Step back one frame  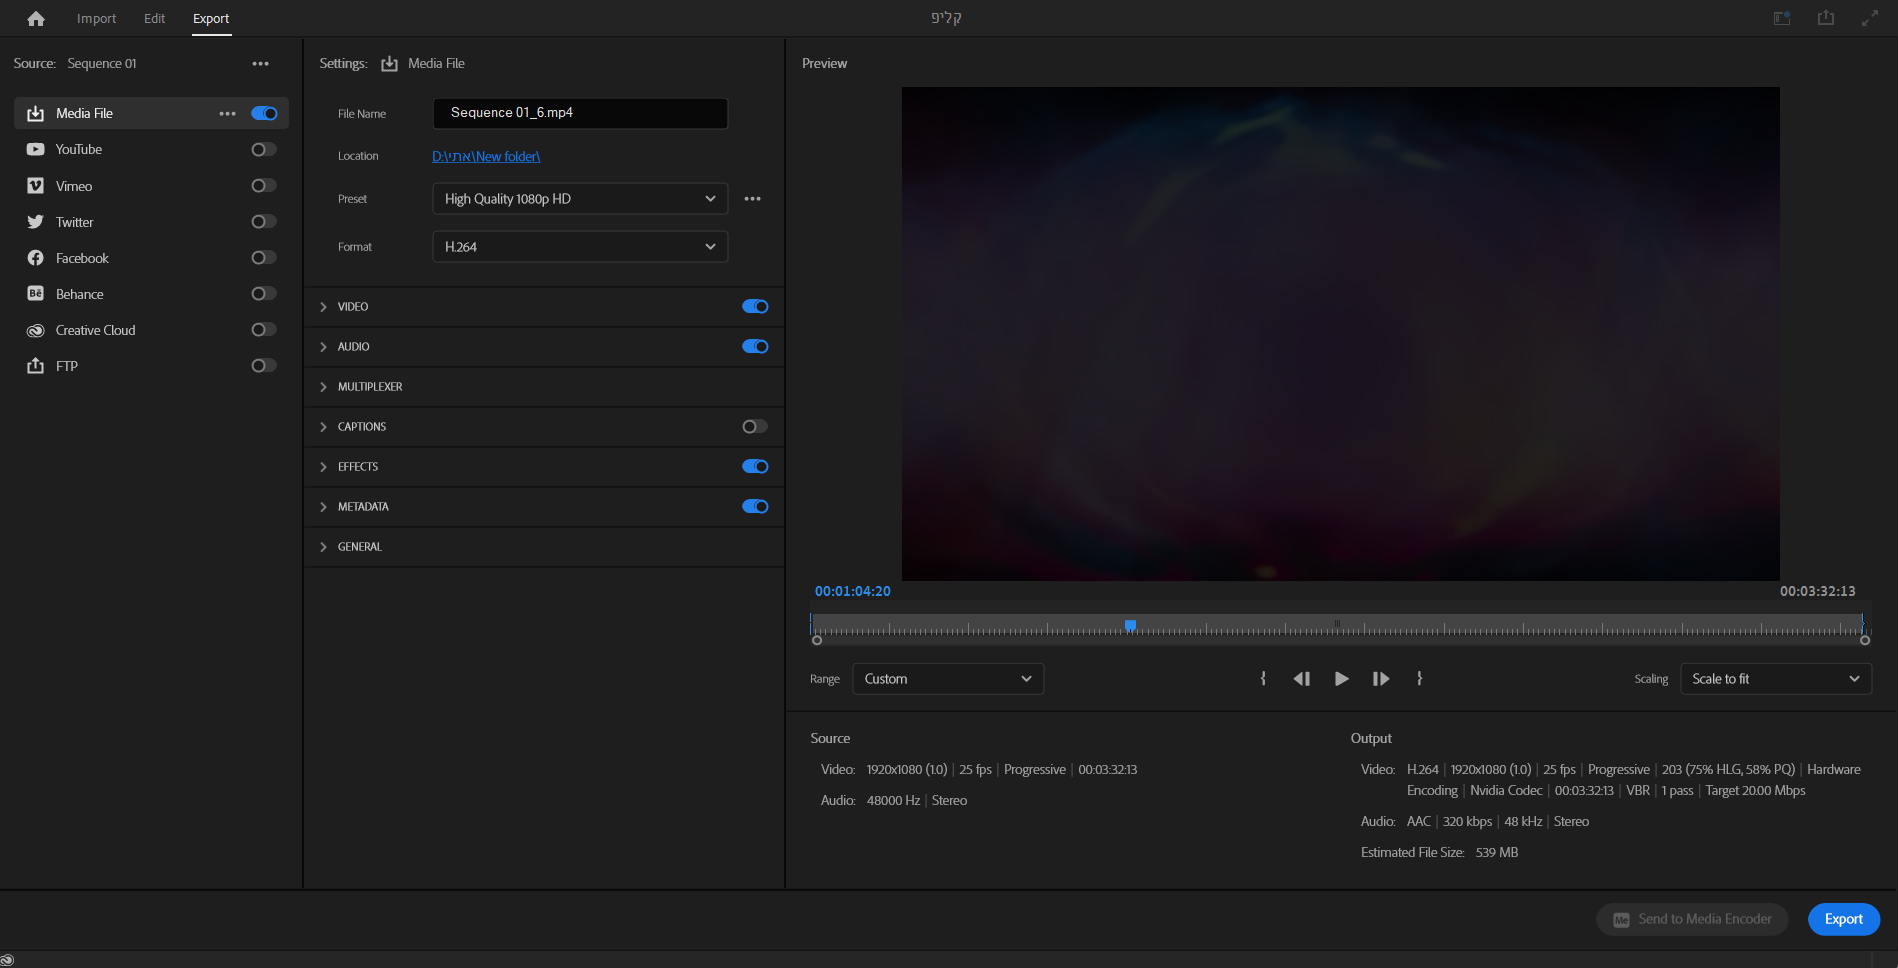[1301, 678]
